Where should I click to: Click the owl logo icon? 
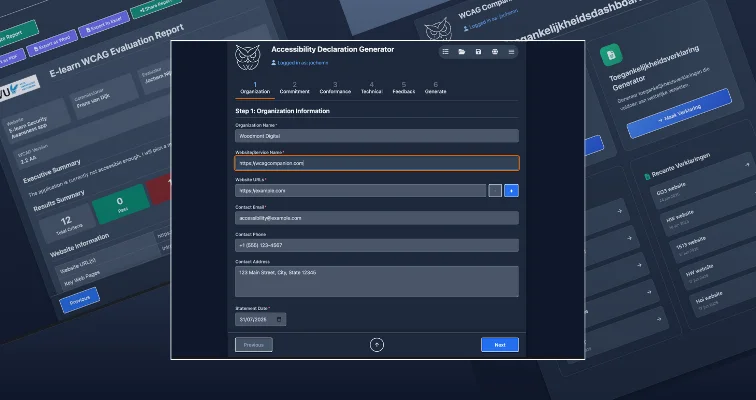[247, 56]
